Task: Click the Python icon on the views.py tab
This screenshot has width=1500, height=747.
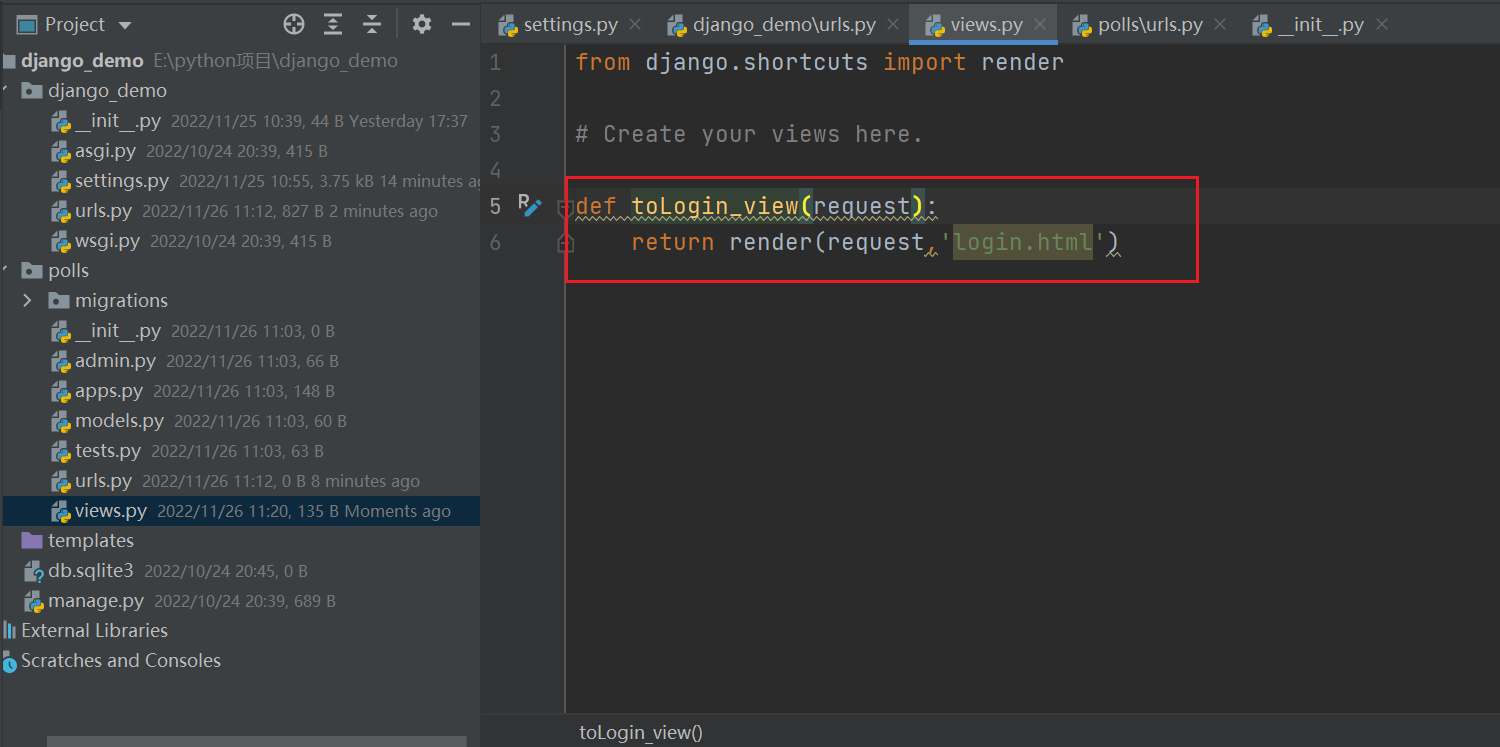Action: pos(935,26)
